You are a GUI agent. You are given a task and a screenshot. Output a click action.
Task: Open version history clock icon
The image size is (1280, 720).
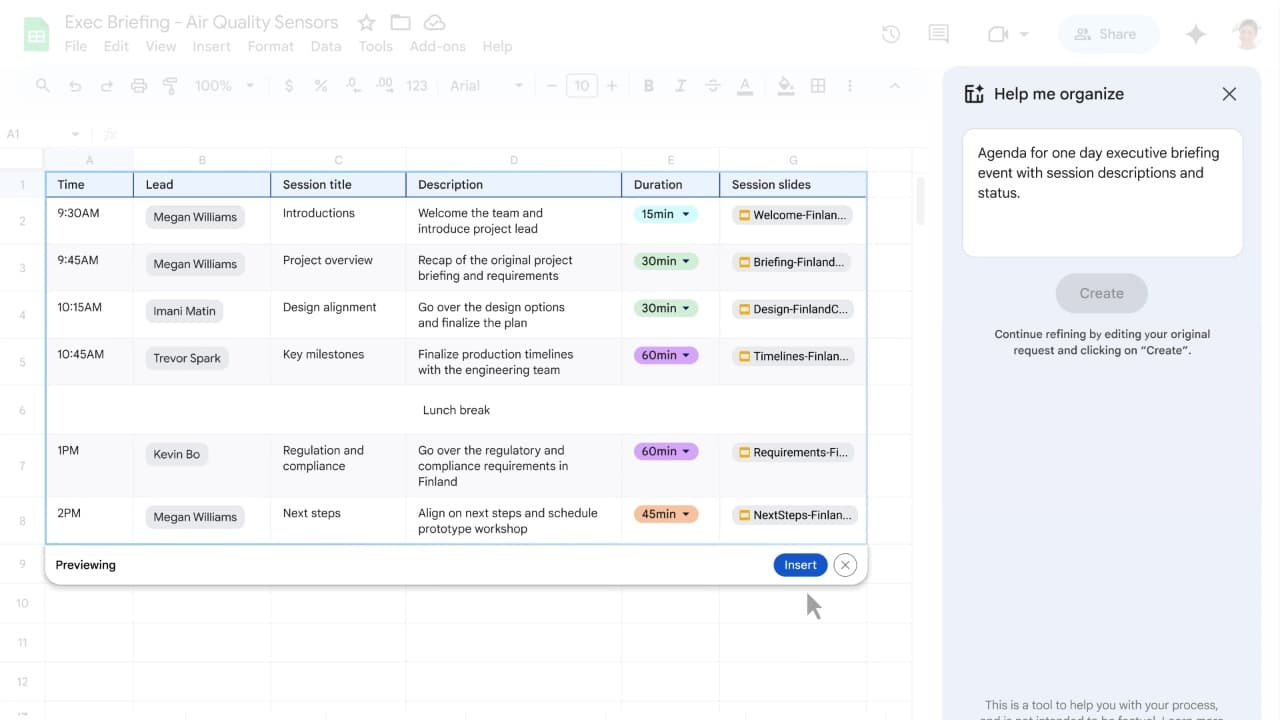point(890,34)
